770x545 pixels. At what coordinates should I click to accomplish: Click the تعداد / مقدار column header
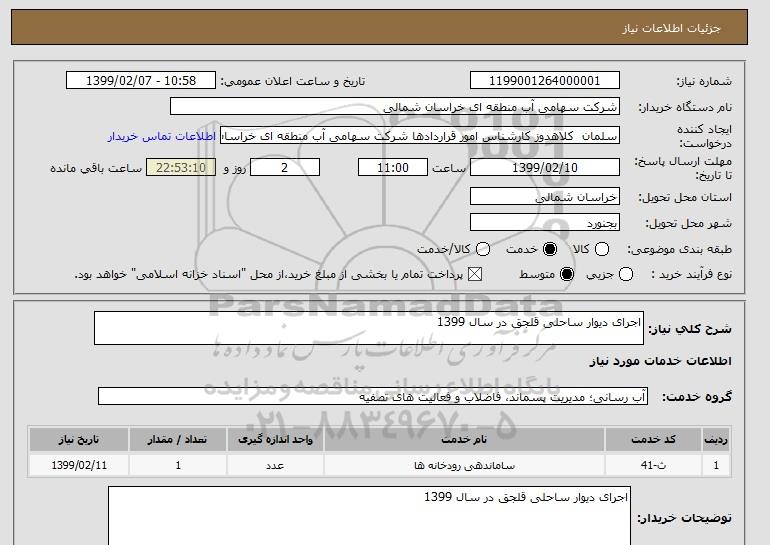[x=178, y=439]
